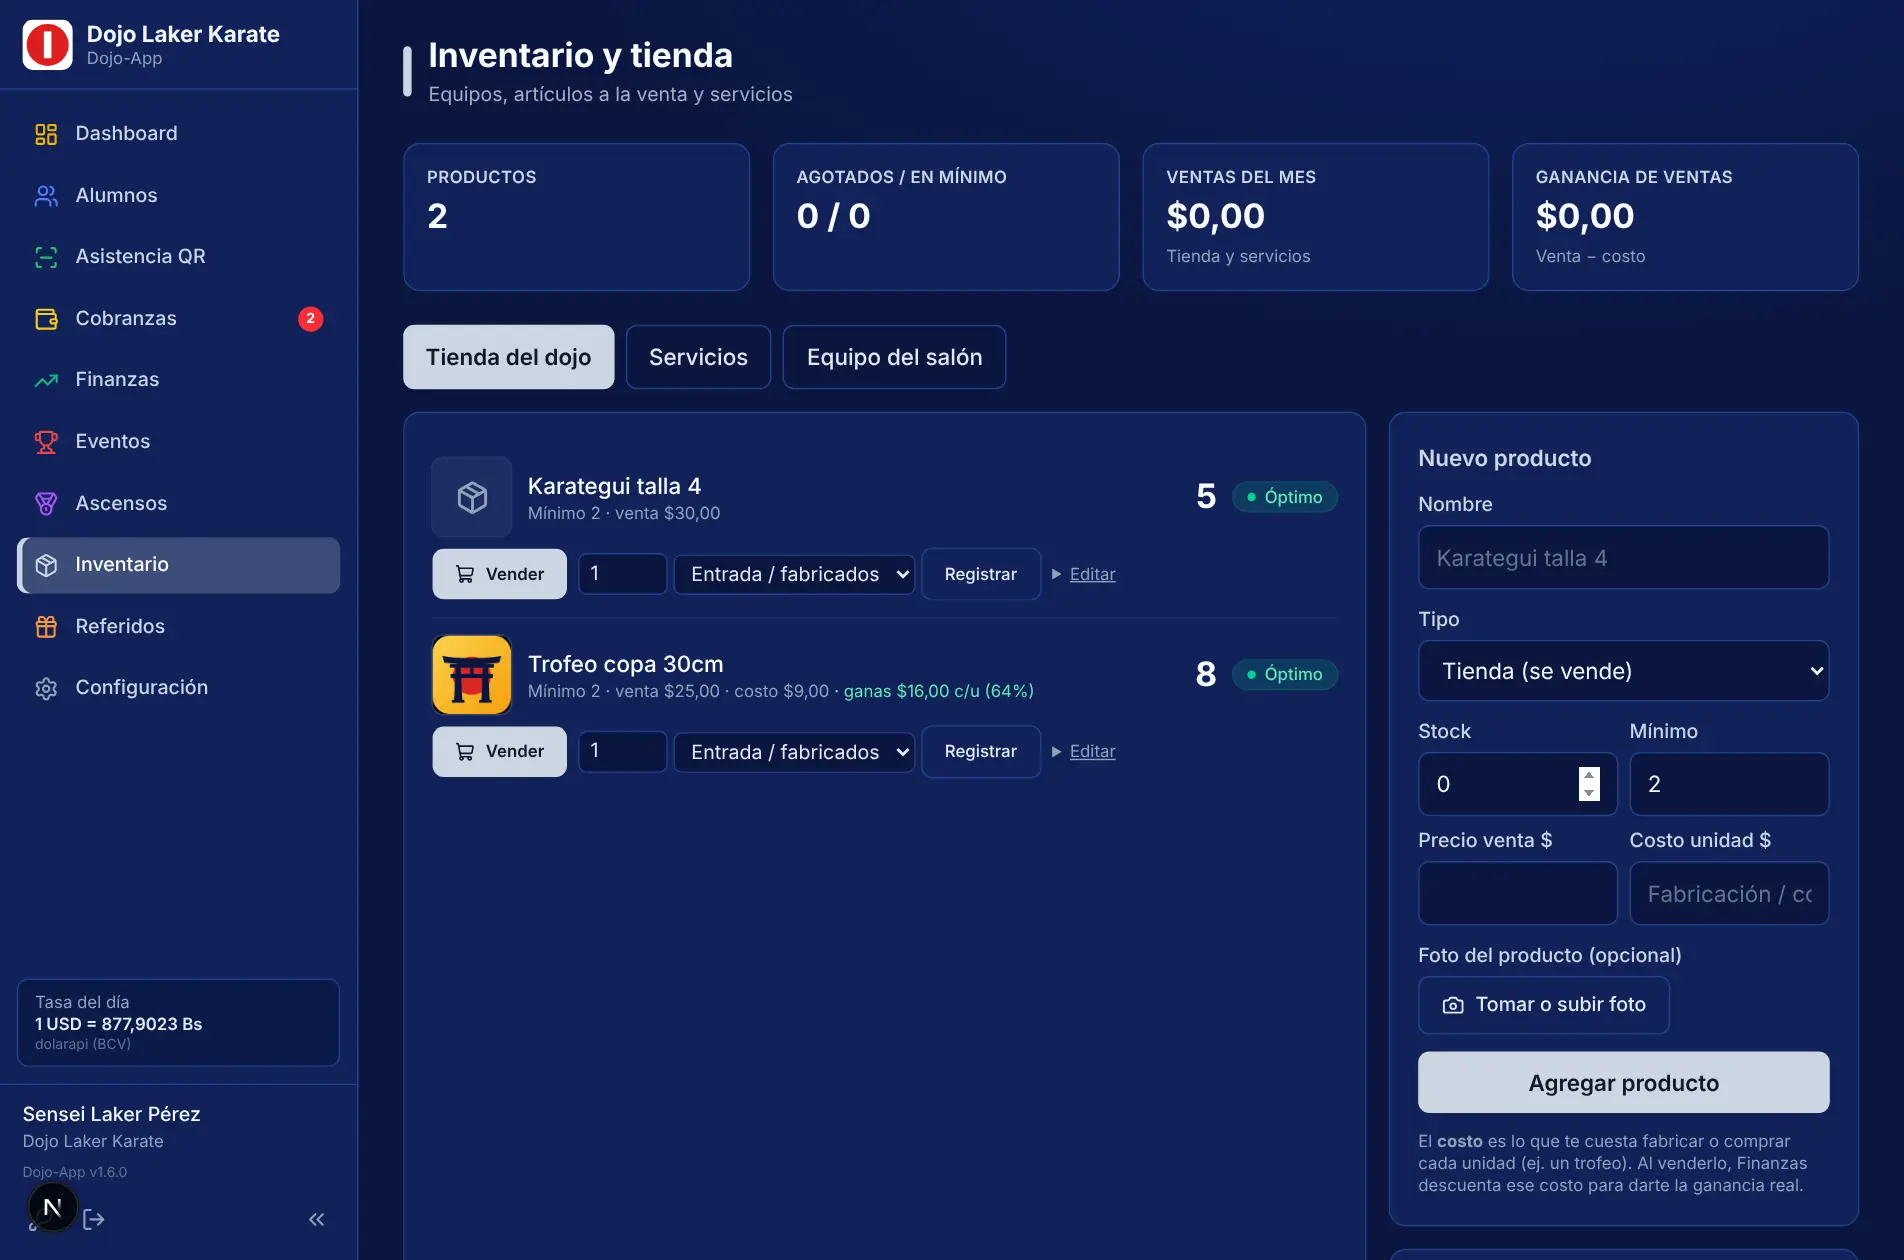Click Agregar producto button
The width and height of the screenshot is (1904, 1260).
click(x=1623, y=1083)
